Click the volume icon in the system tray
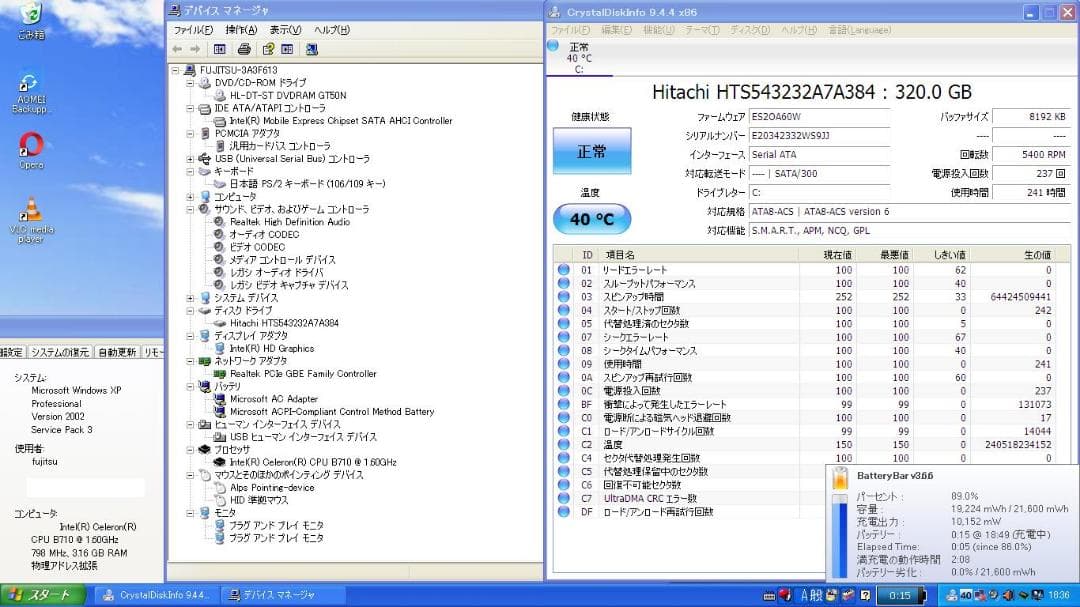This screenshot has width=1080, height=607. coord(1008,595)
